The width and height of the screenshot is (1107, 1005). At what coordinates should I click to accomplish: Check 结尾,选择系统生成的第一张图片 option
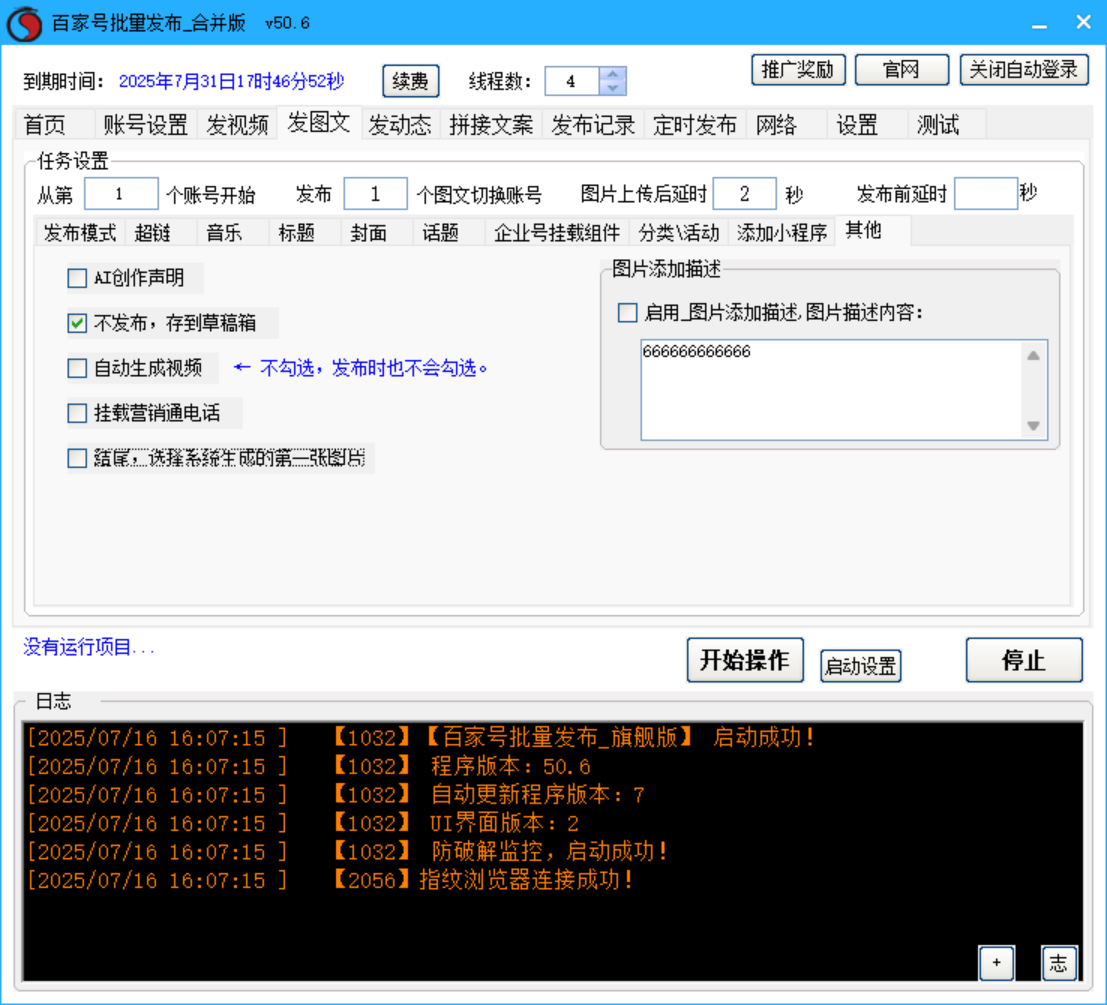point(77,459)
